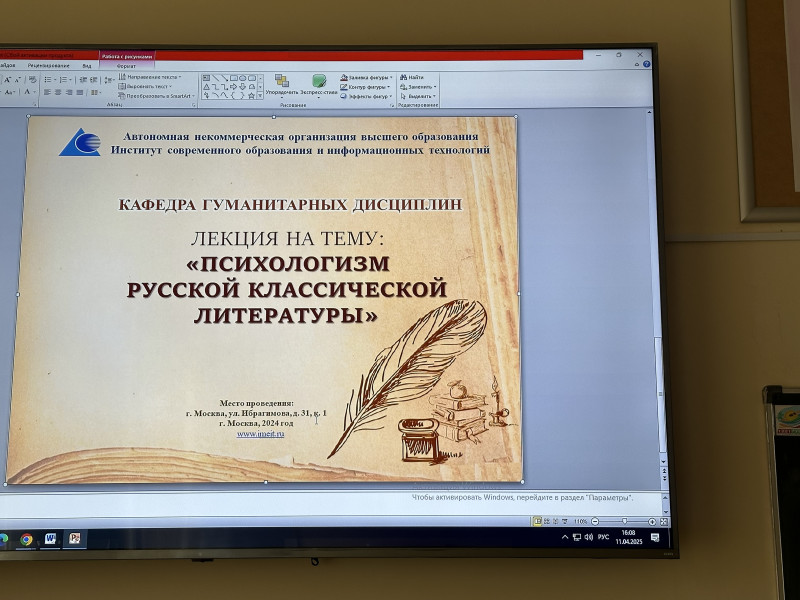The height and width of the screenshot is (600, 800).
Task: Minimize the ribbon with the caret icon
Action: pyautogui.click(x=637, y=65)
